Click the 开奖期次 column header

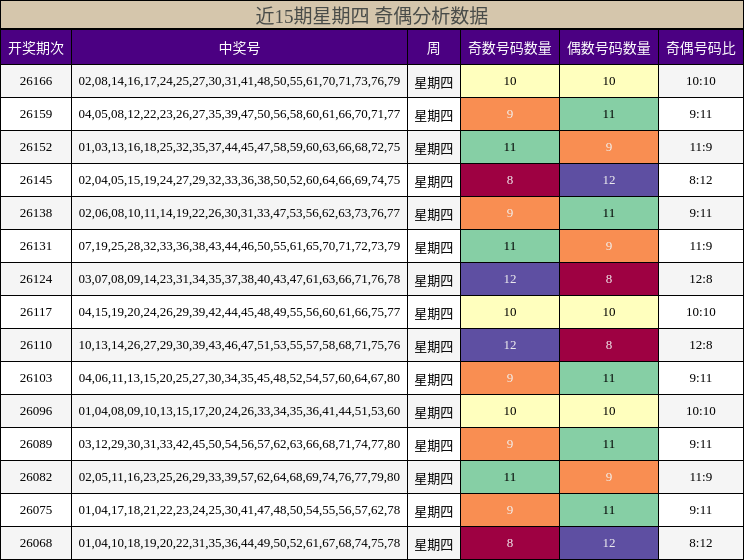click(x=36, y=48)
